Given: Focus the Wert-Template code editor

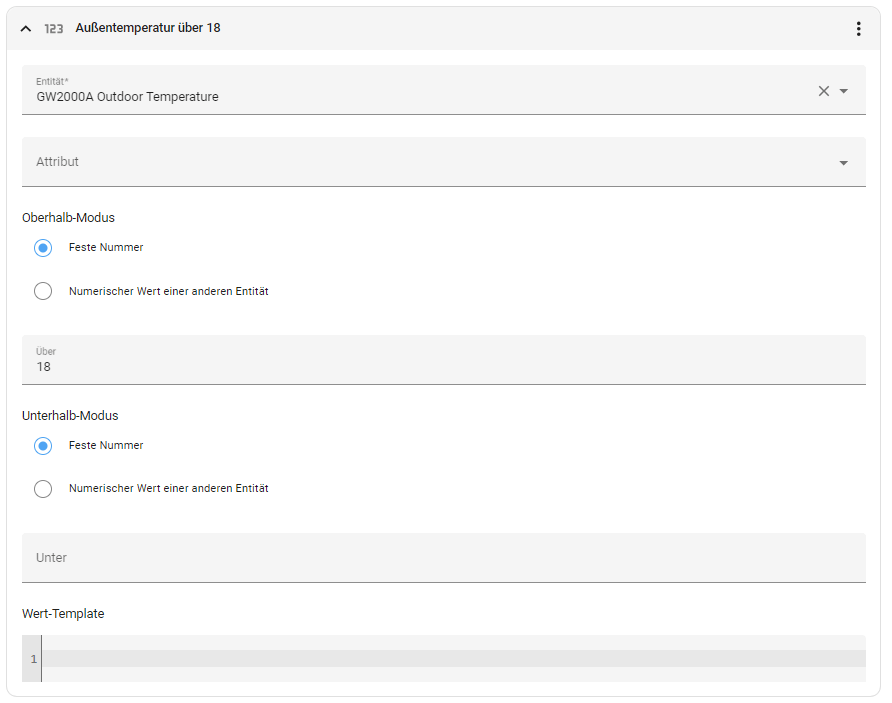Looking at the screenshot, I should 450,659.
